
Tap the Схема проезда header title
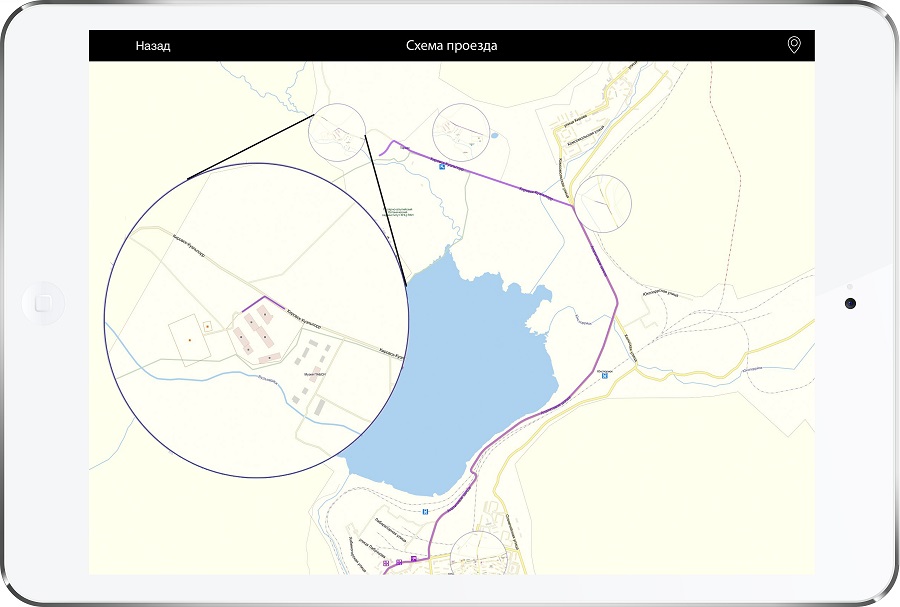(x=451, y=46)
